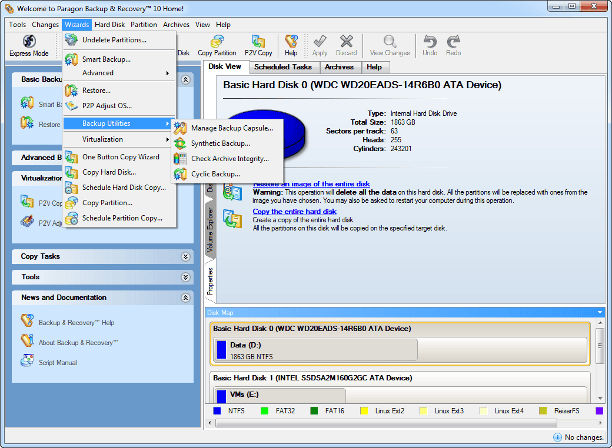The image size is (612, 448).
Task: Click the horizontal scrollbar right arrow
Action: click(600, 423)
